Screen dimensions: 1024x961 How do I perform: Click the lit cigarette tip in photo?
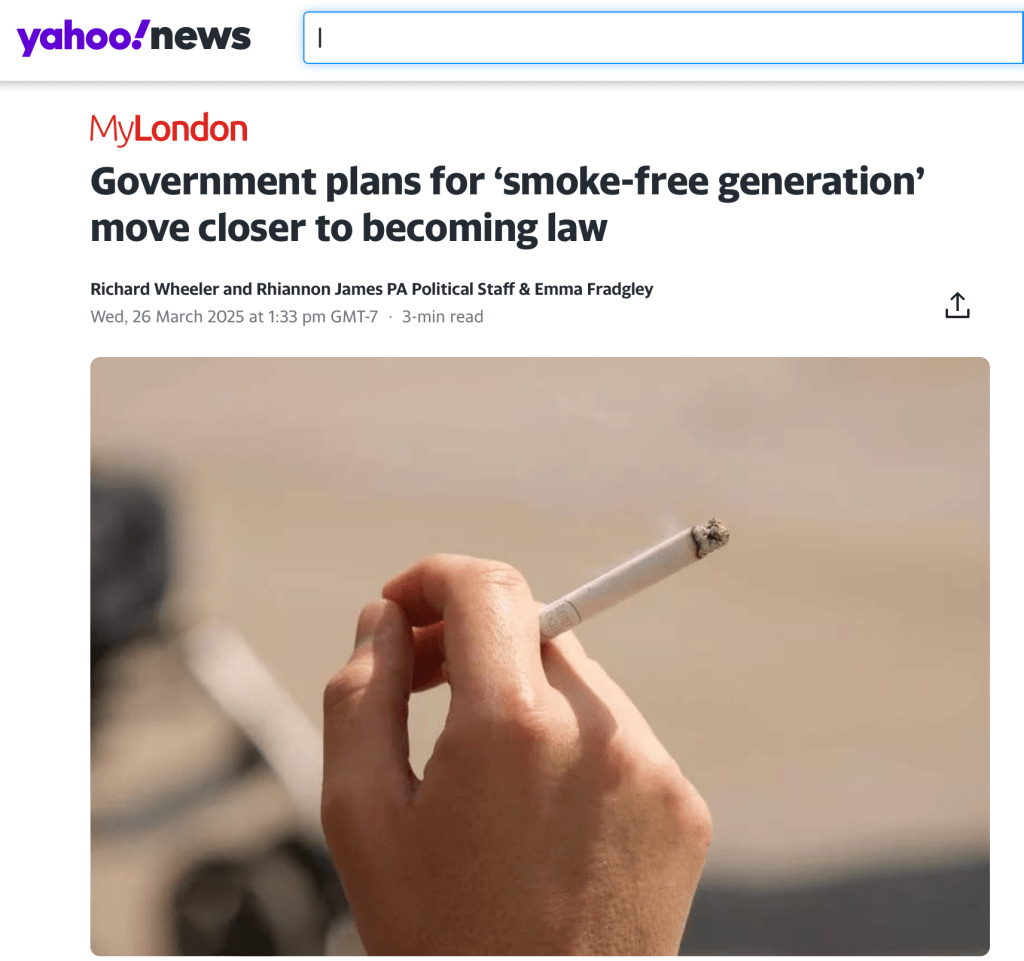point(711,537)
